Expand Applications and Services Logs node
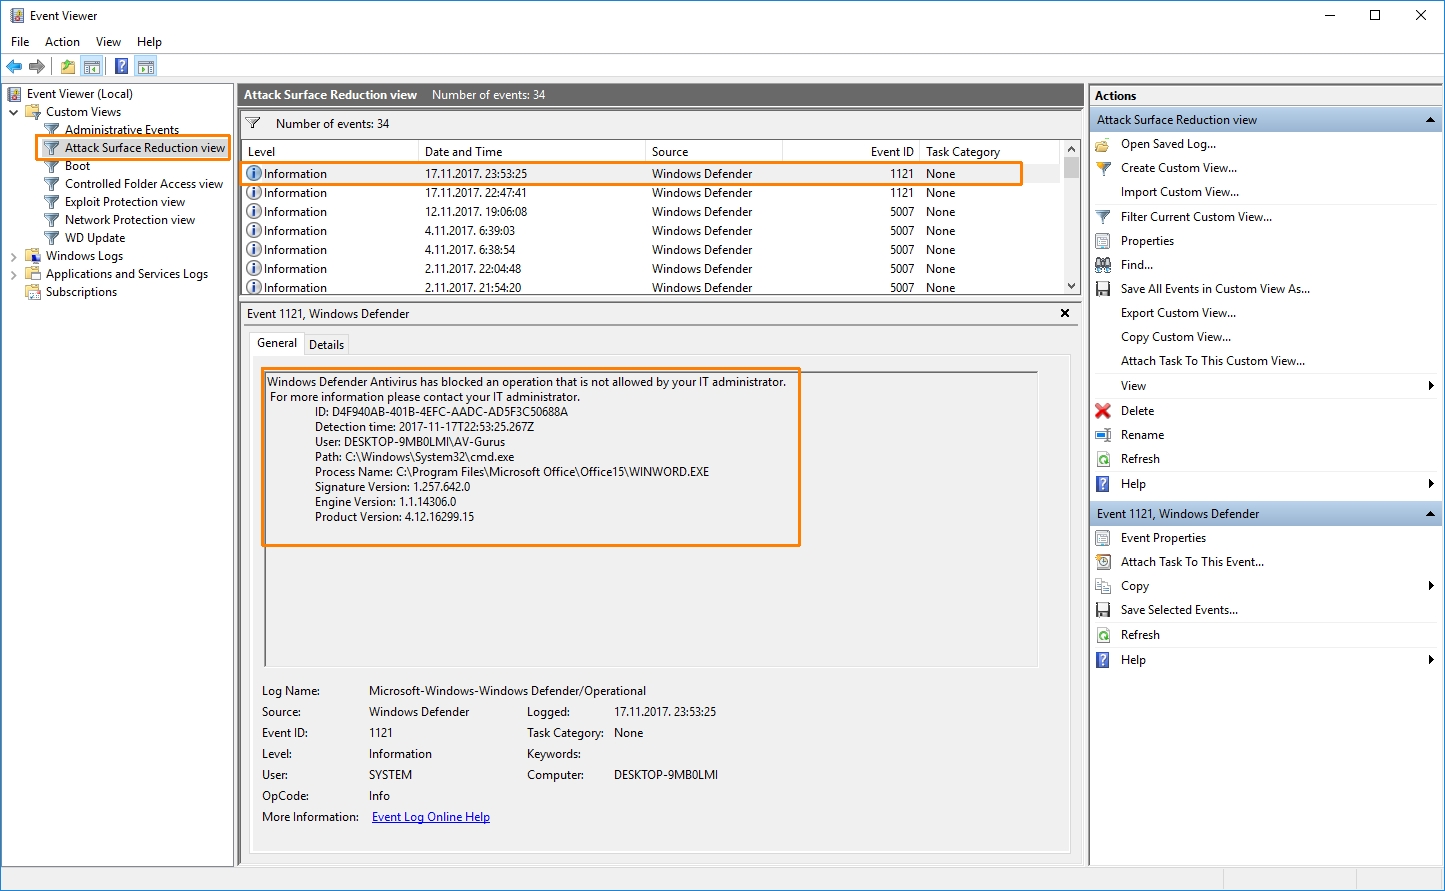The width and height of the screenshot is (1445, 891). (x=14, y=274)
